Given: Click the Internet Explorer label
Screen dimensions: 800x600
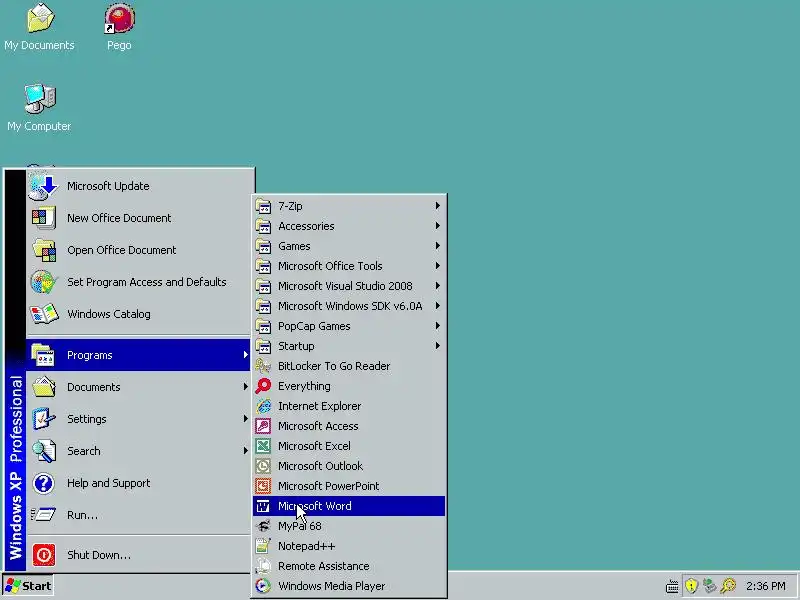Looking at the screenshot, I should [x=319, y=406].
